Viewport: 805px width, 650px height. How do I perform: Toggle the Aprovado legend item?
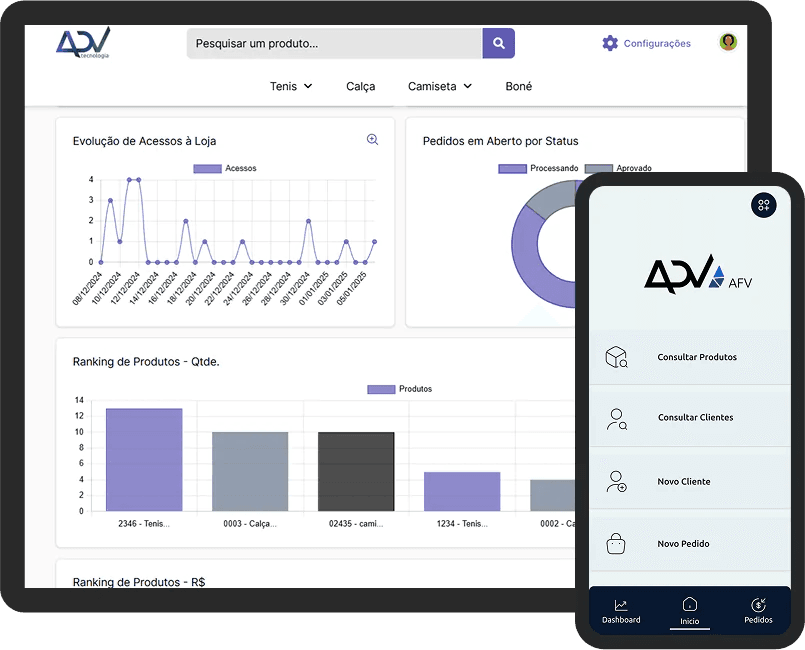618,169
